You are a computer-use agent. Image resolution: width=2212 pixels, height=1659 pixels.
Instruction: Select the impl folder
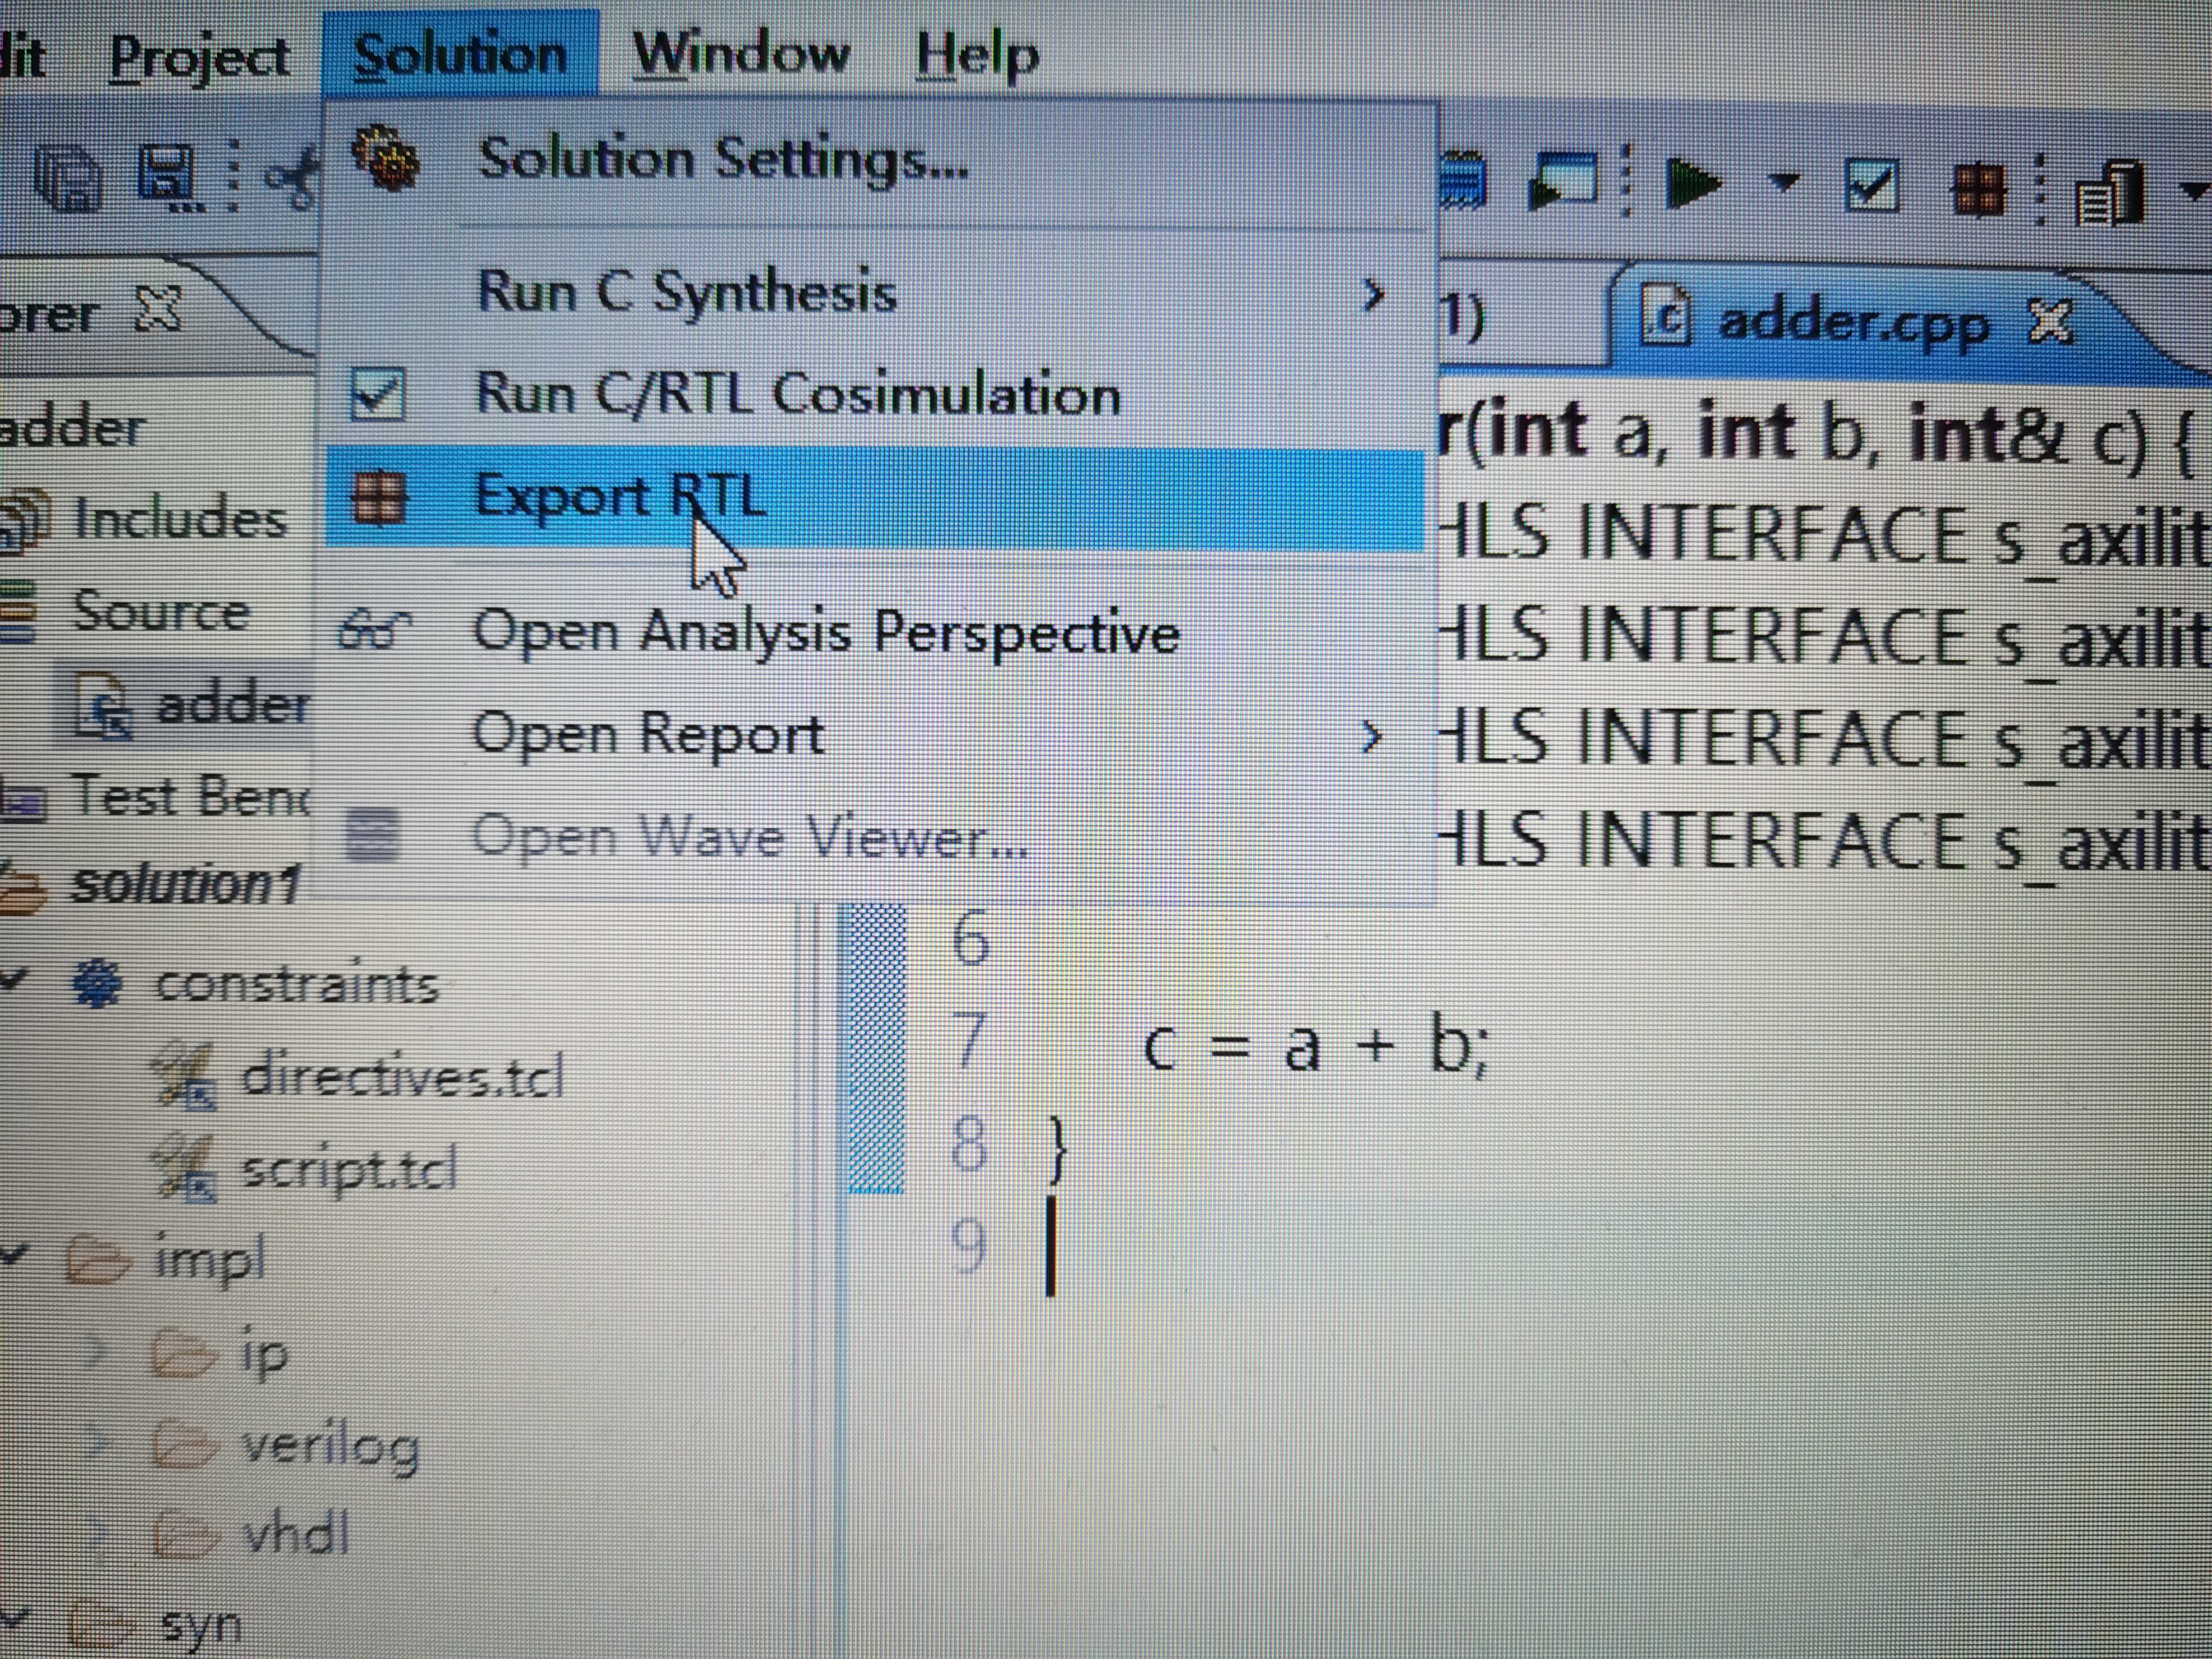tap(209, 1259)
